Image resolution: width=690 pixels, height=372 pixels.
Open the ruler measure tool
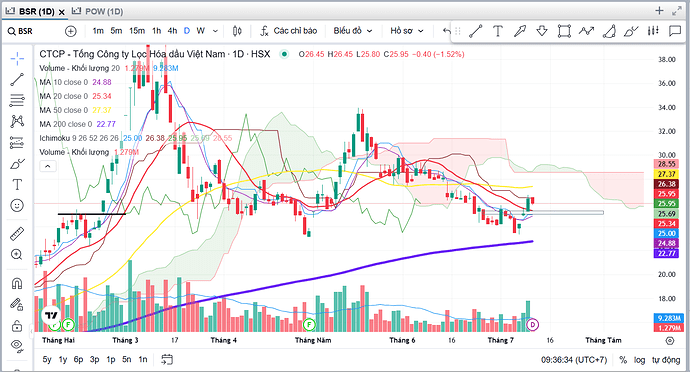click(x=17, y=234)
